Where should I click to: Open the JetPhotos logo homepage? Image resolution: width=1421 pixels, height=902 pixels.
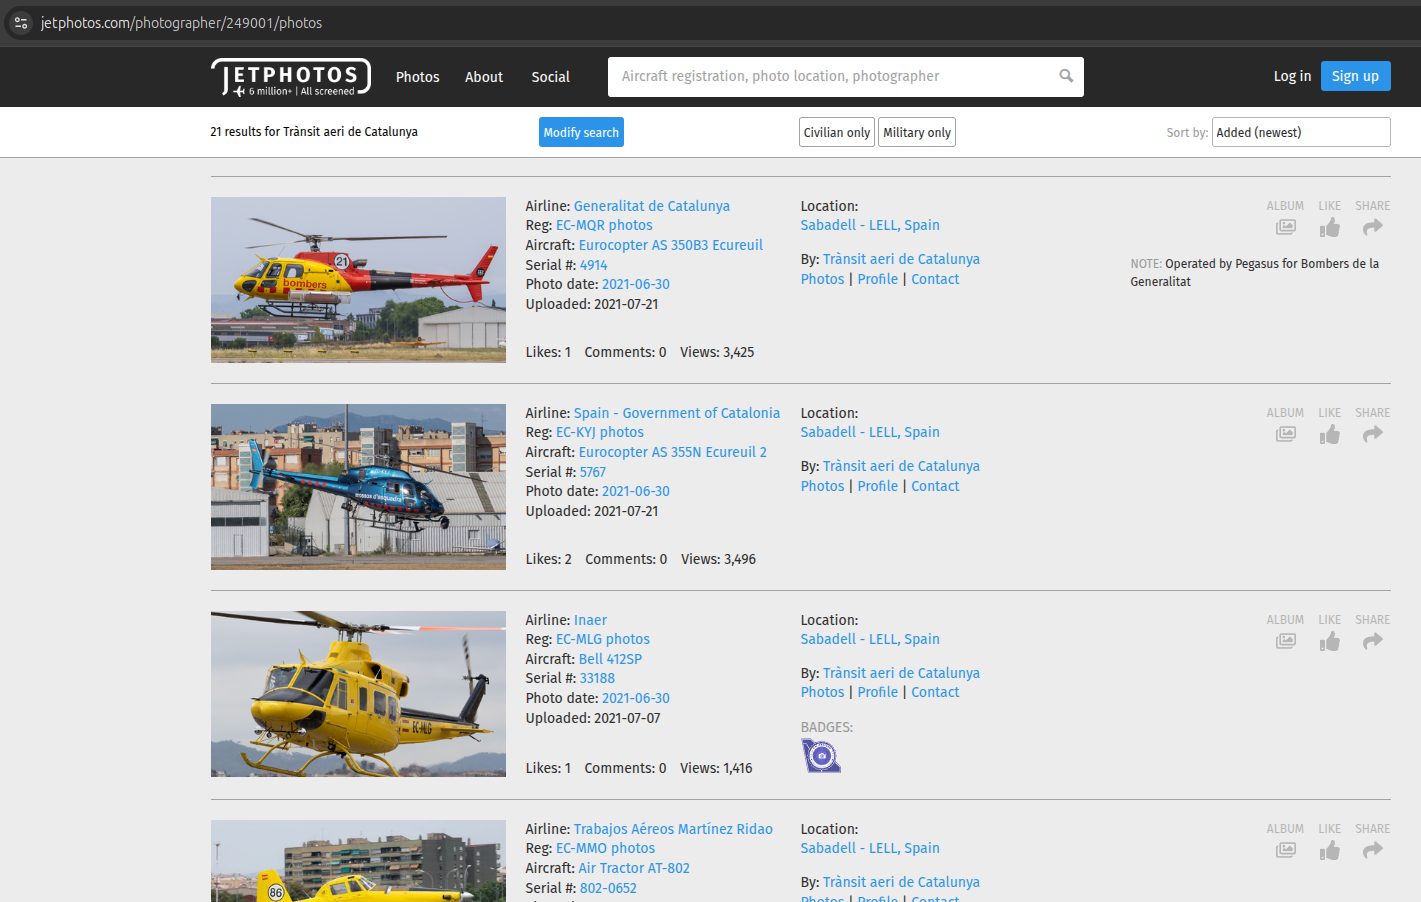(x=291, y=77)
